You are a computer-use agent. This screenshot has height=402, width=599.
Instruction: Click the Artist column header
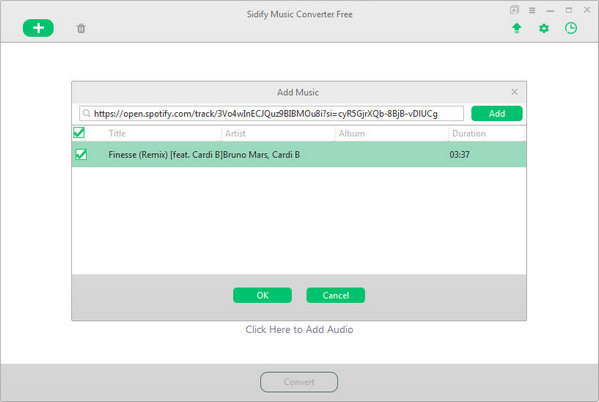click(x=235, y=133)
